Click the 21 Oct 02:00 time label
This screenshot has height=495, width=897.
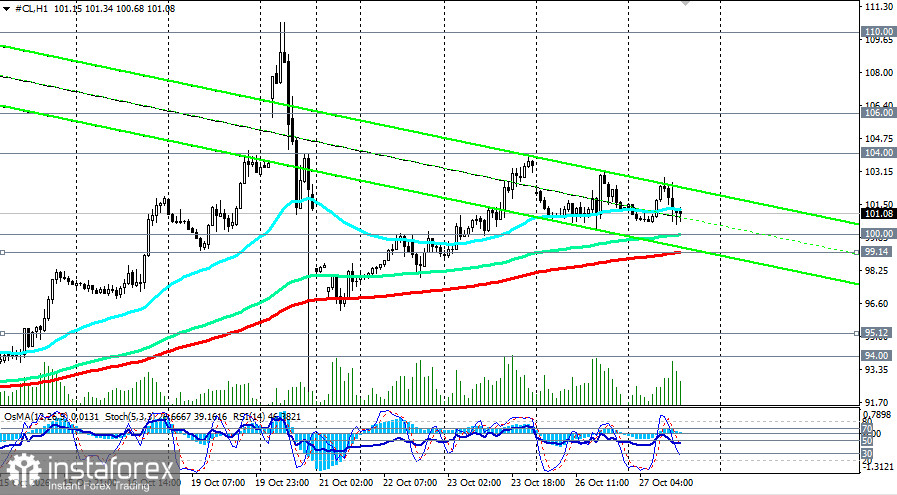(x=346, y=482)
